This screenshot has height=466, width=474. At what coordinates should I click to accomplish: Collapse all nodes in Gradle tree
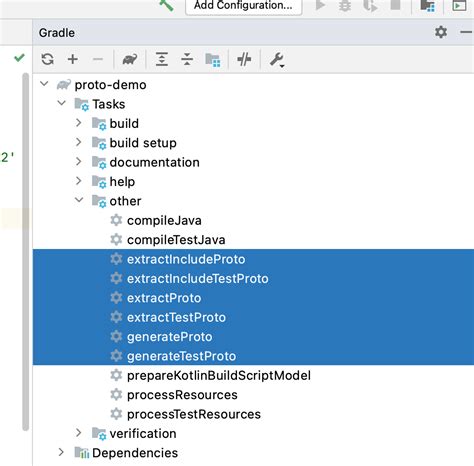coord(187,59)
